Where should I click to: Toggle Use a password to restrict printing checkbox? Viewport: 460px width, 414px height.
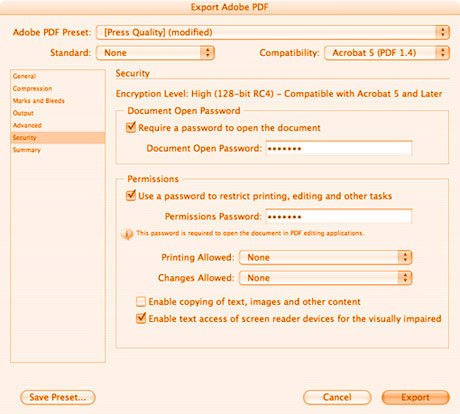131,195
